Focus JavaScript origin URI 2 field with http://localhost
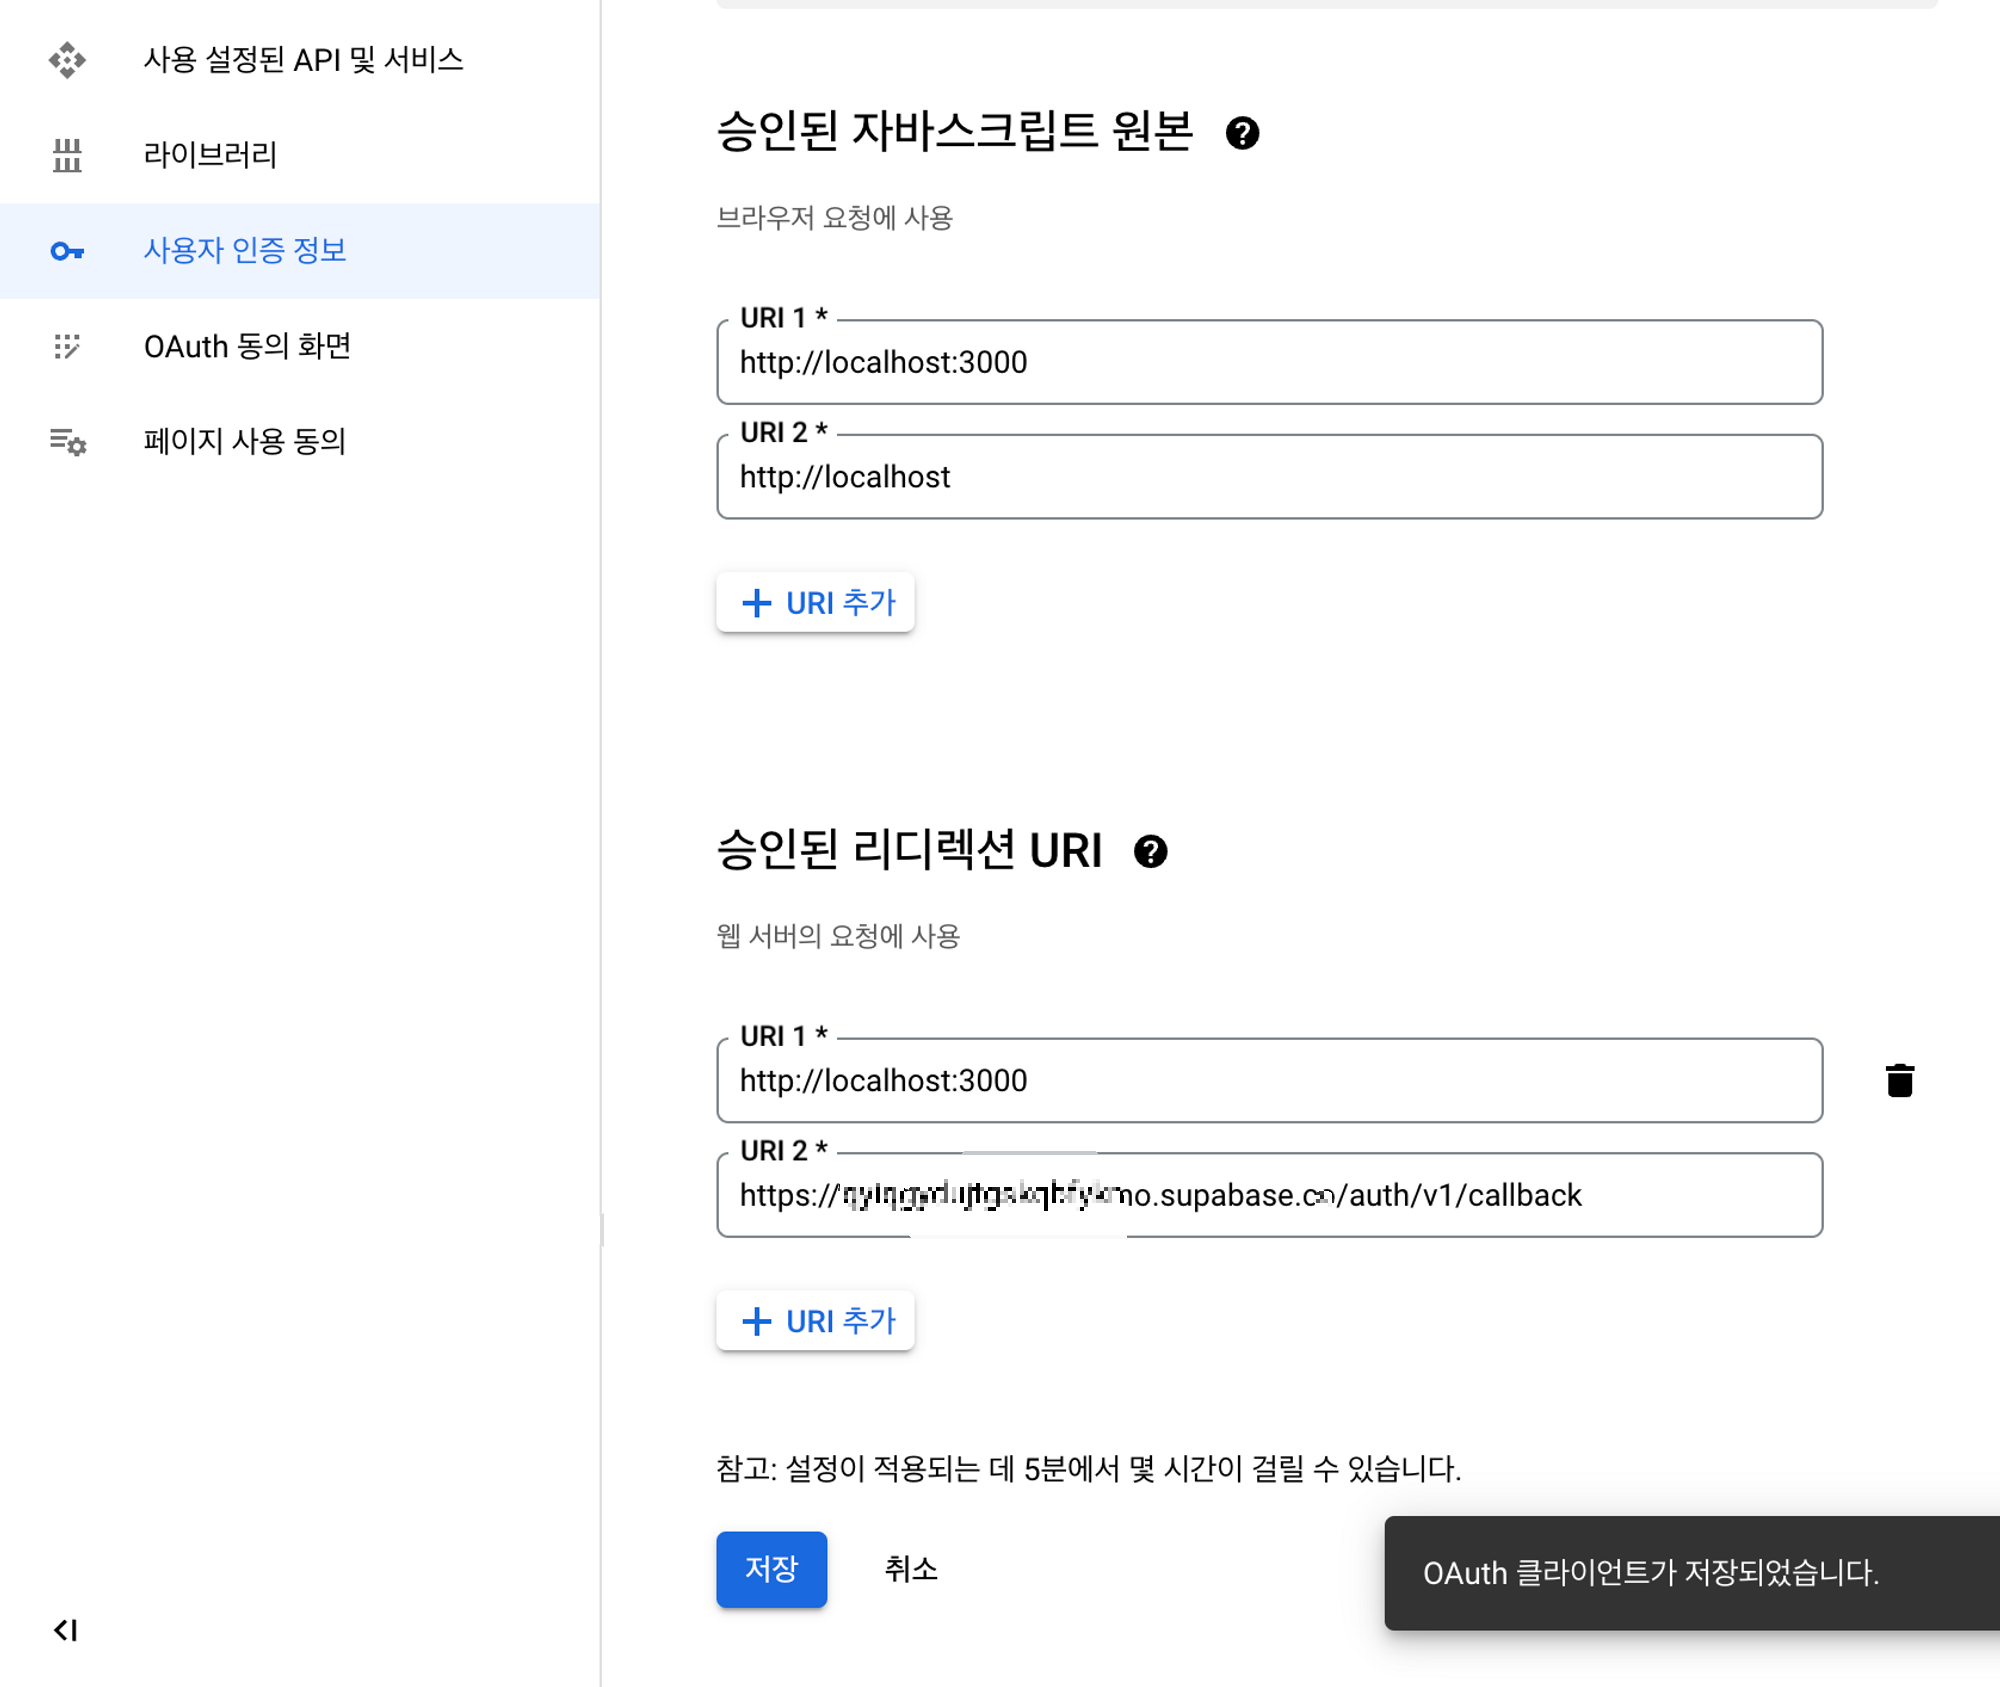 click(x=1268, y=477)
